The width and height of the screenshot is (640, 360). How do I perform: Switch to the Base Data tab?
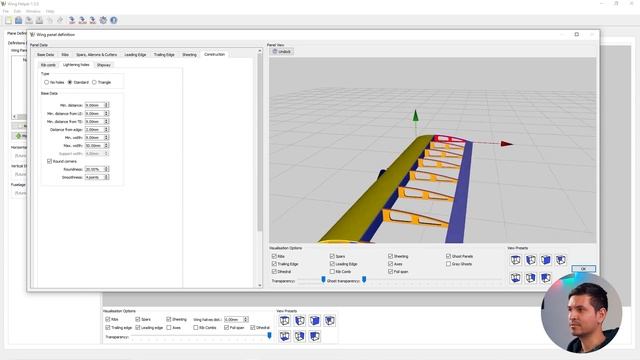(x=45, y=54)
